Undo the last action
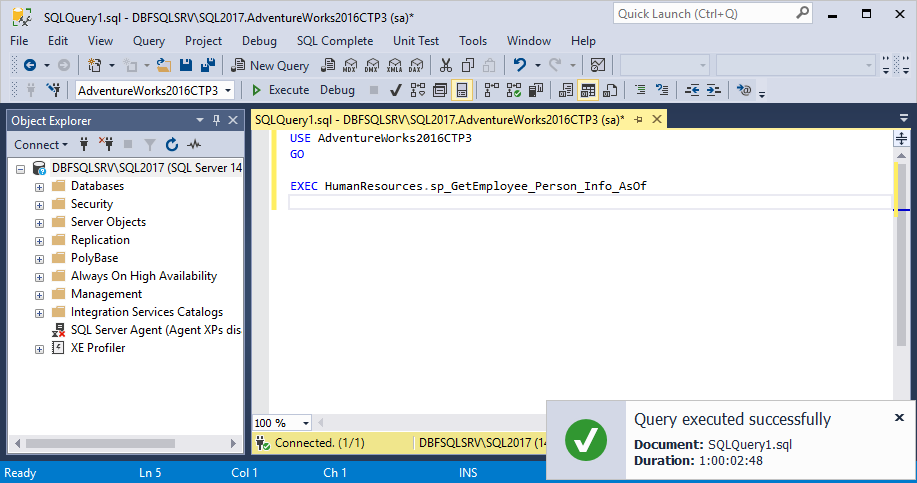This screenshot has height=483, width=917. click(519, 65)
